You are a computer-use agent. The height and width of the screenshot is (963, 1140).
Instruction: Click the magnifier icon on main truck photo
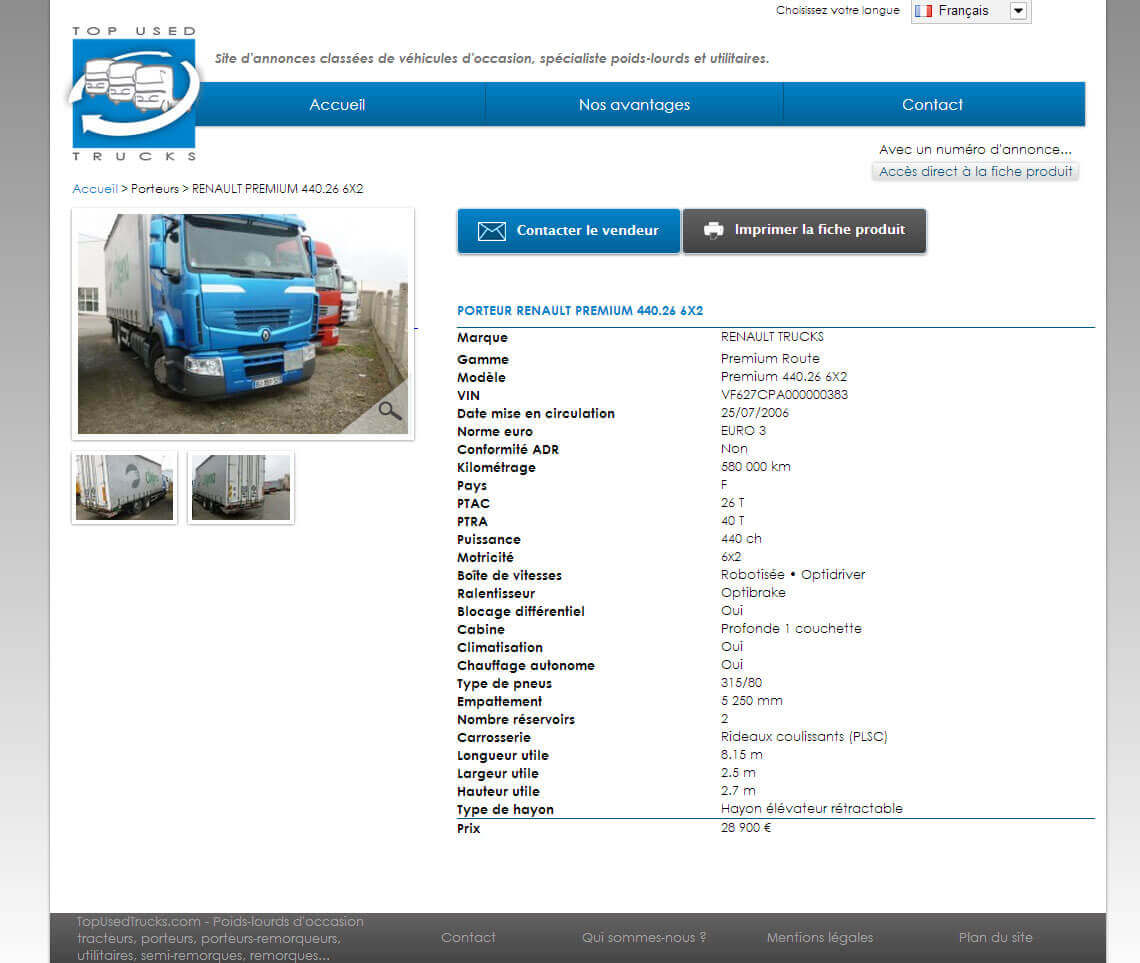(x=390, y=411)
